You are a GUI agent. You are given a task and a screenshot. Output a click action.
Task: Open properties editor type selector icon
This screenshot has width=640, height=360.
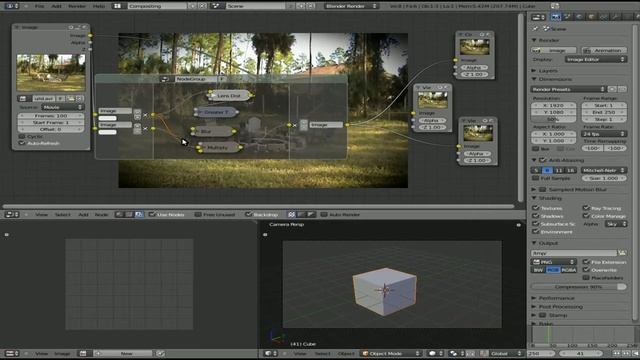coord(538,17)
